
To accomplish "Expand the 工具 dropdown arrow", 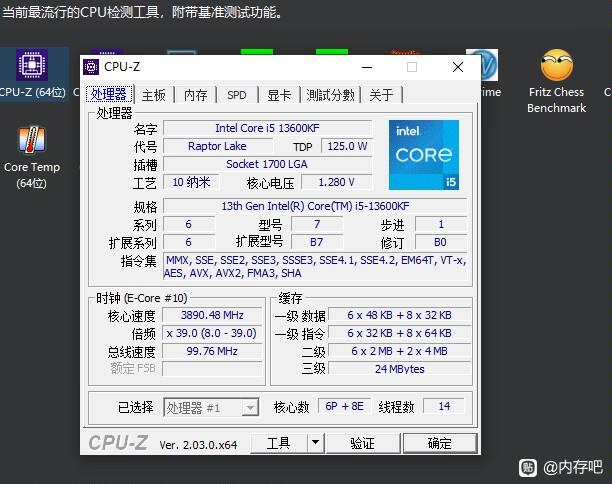I will [x=316, y=443].
